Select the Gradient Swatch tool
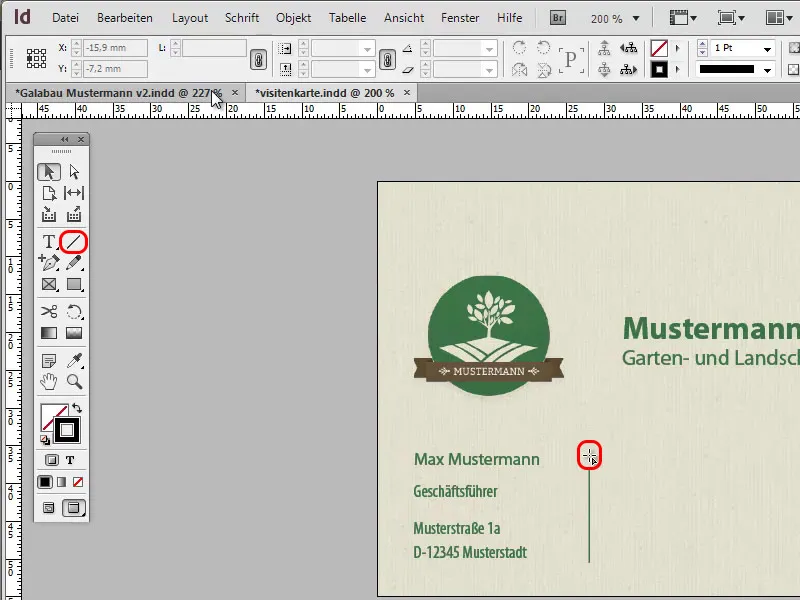Viewport: 800px width, 600px height. 49,333
